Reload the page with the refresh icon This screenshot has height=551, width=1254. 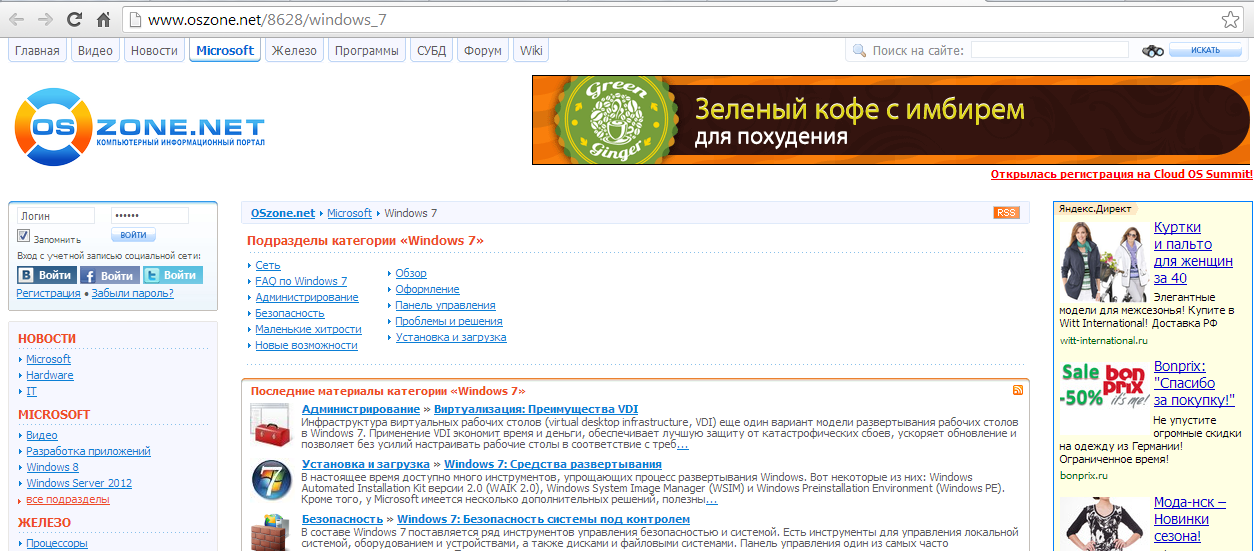(74, 19)
